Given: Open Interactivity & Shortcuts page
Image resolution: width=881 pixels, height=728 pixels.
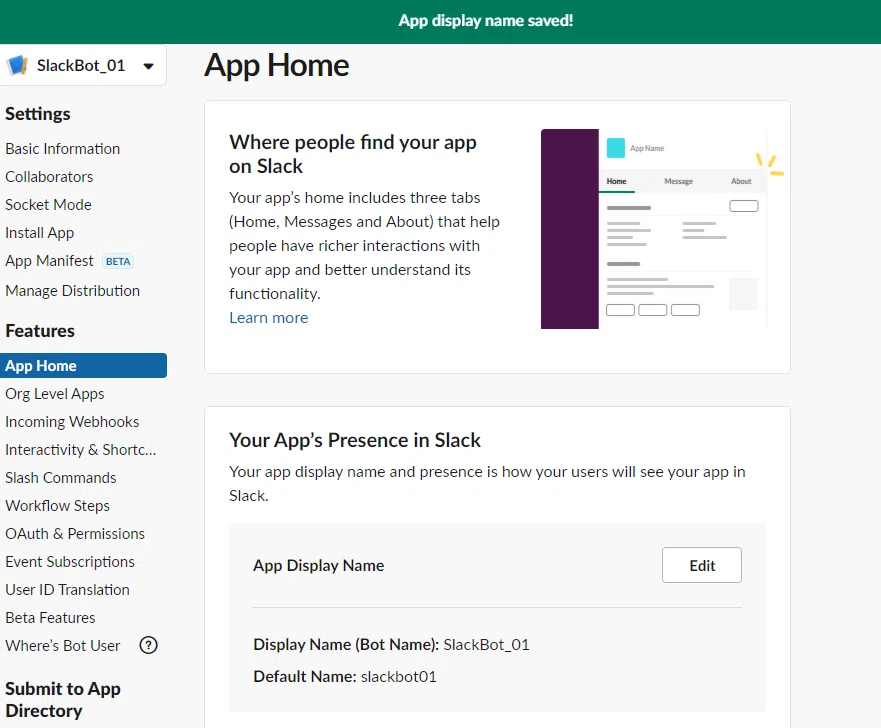Looking at the screenshot, I should [x=80, y=450].
